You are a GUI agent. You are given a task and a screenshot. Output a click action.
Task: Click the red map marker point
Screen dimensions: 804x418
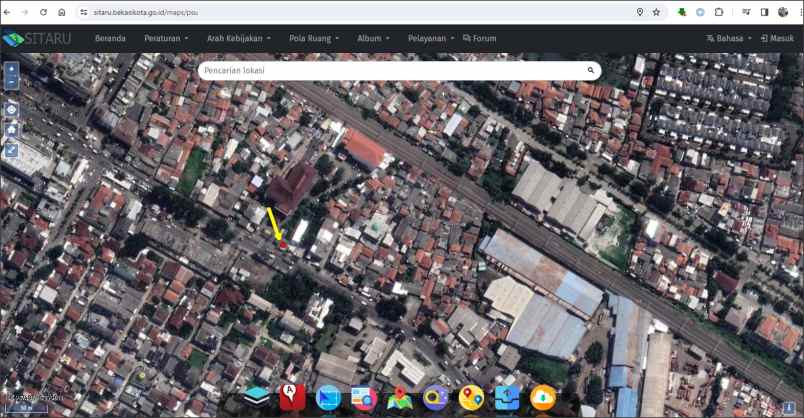[x=283, y=245]
